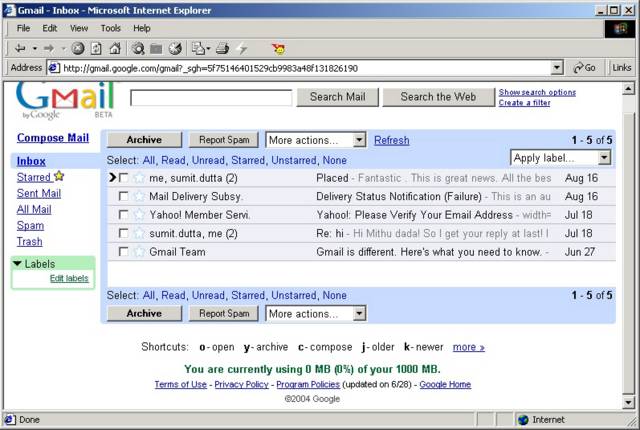The height and width of the screenshot is (430, 640).
Task: Select the first email's checkbox
Action: click(123, 178)
